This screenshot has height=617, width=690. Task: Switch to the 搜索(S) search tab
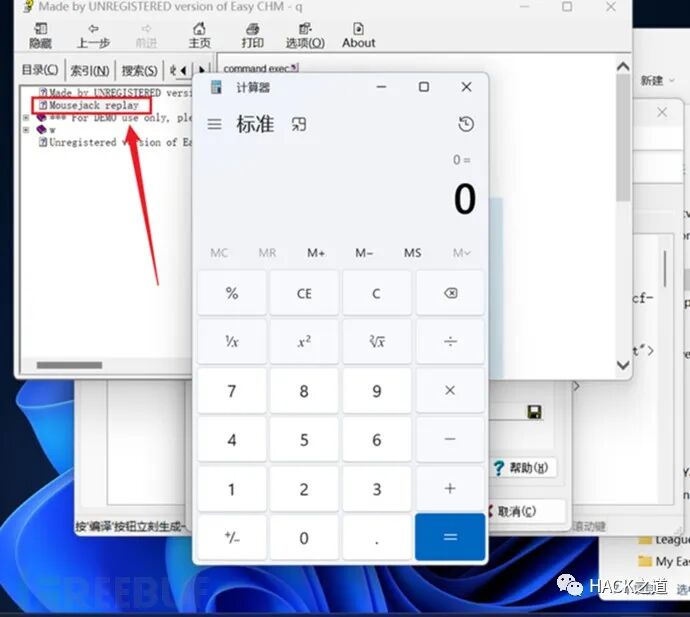[x=139, y=70]
